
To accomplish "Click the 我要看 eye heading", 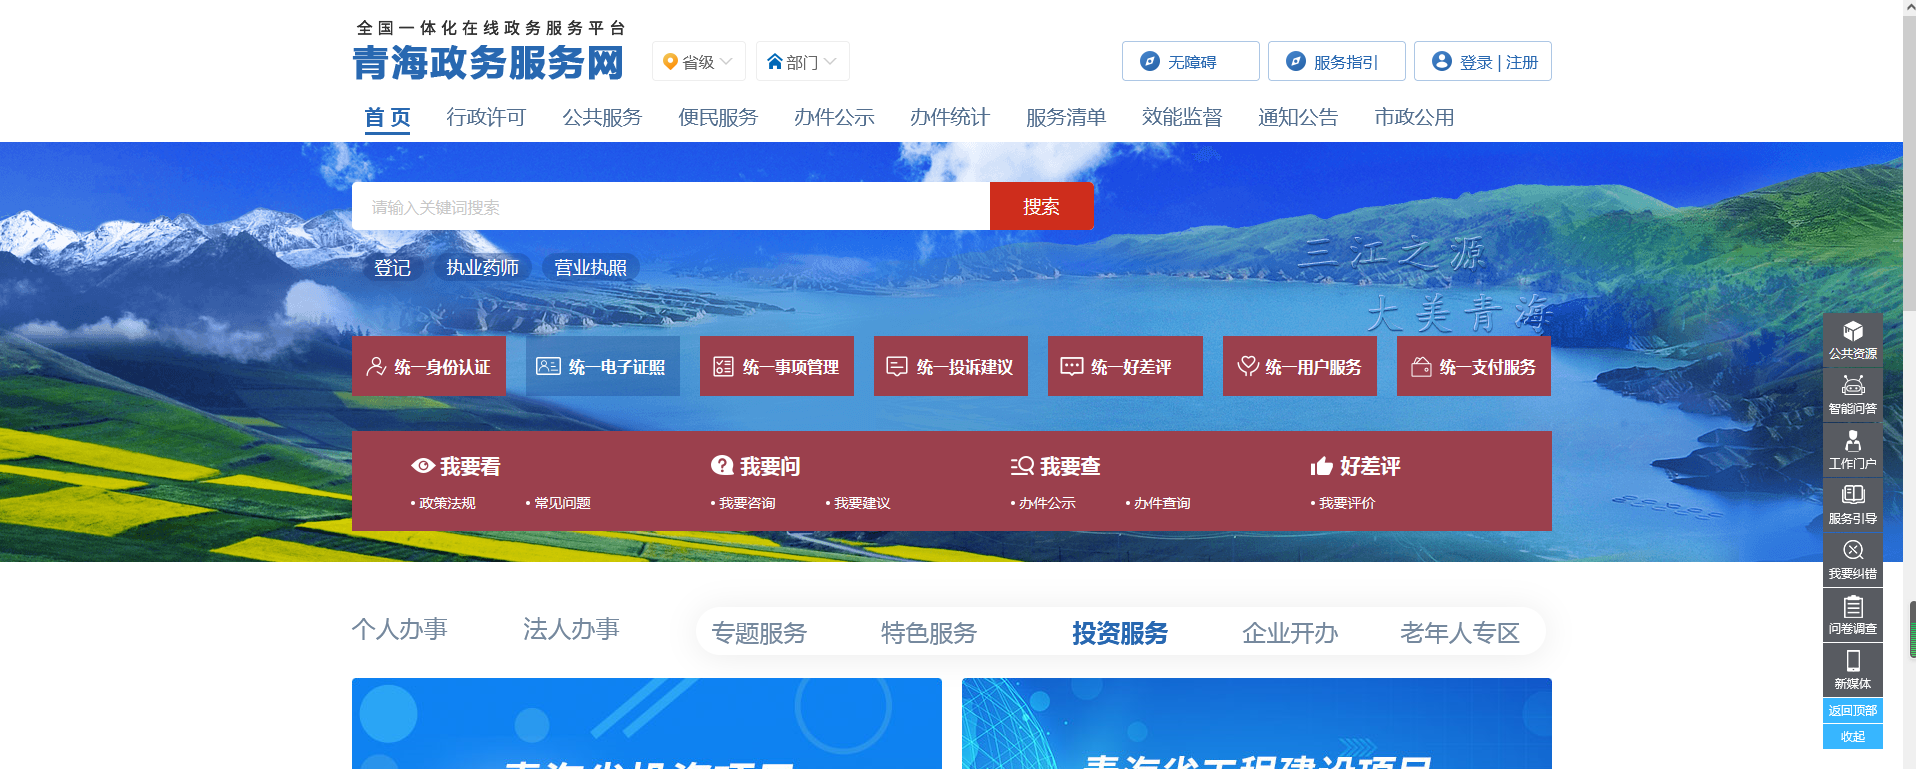I will coord(456,466).
